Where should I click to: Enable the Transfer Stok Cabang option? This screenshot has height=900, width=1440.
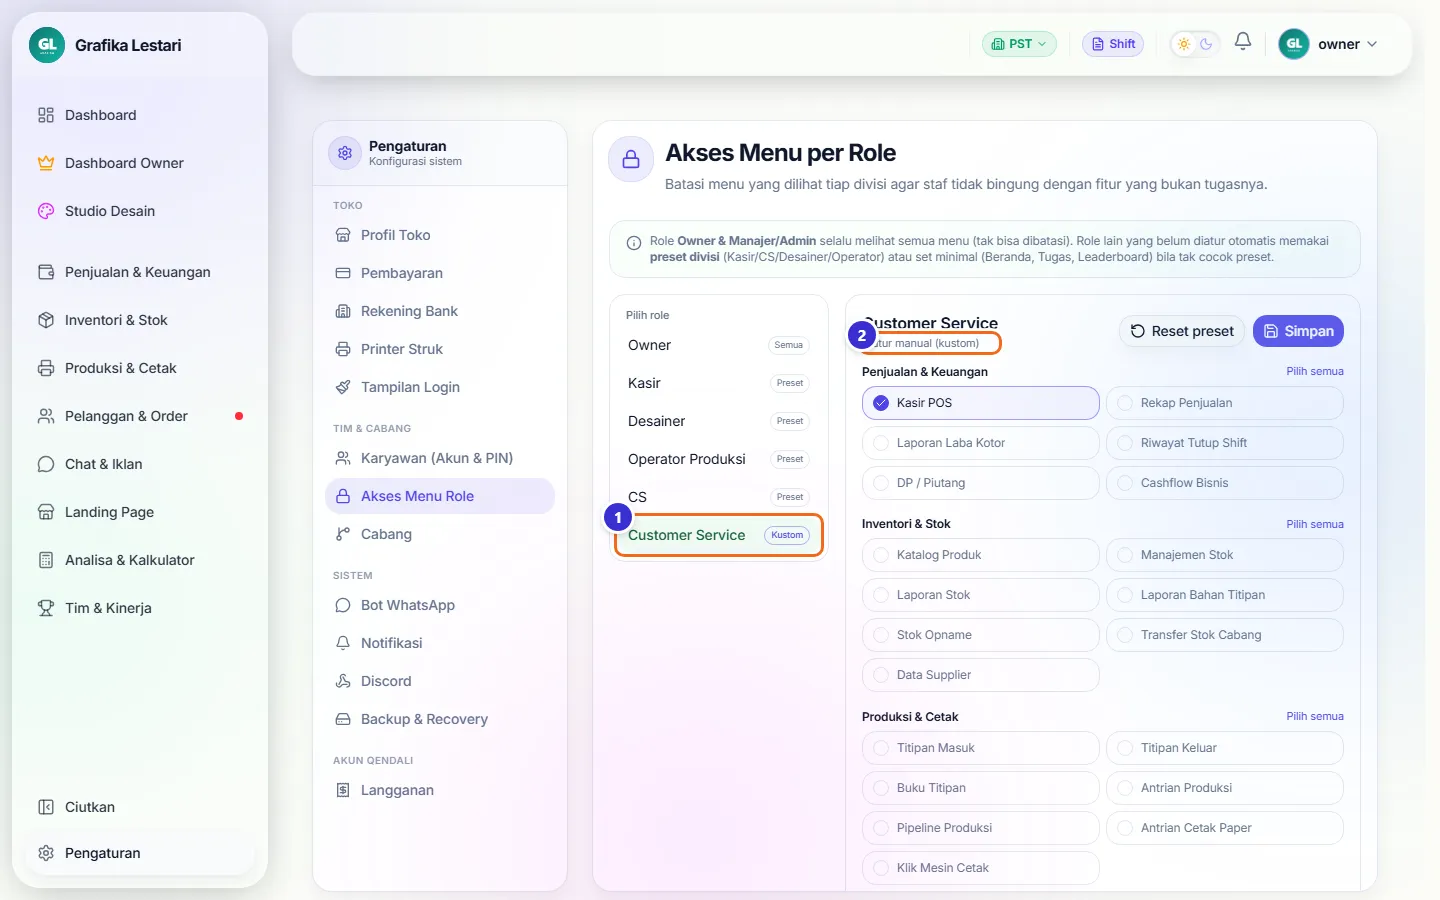click(x=1224, y=635)
